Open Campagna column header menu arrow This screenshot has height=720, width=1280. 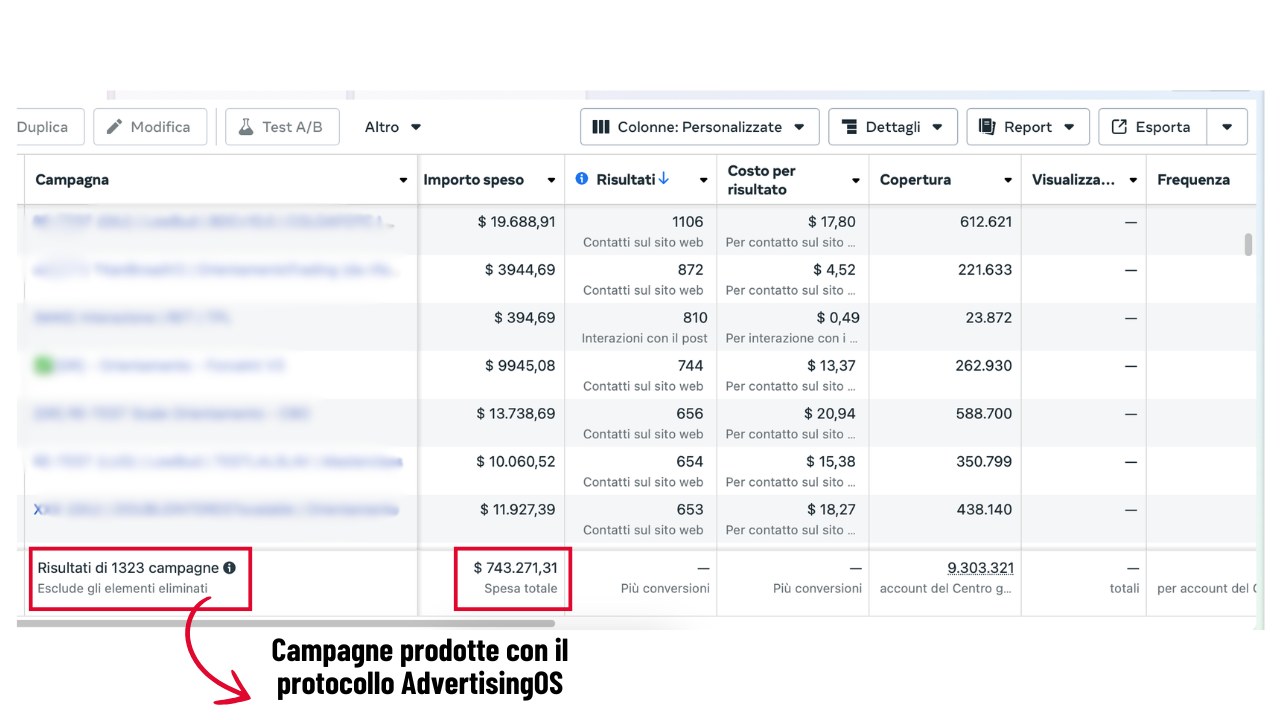(403, 180)
